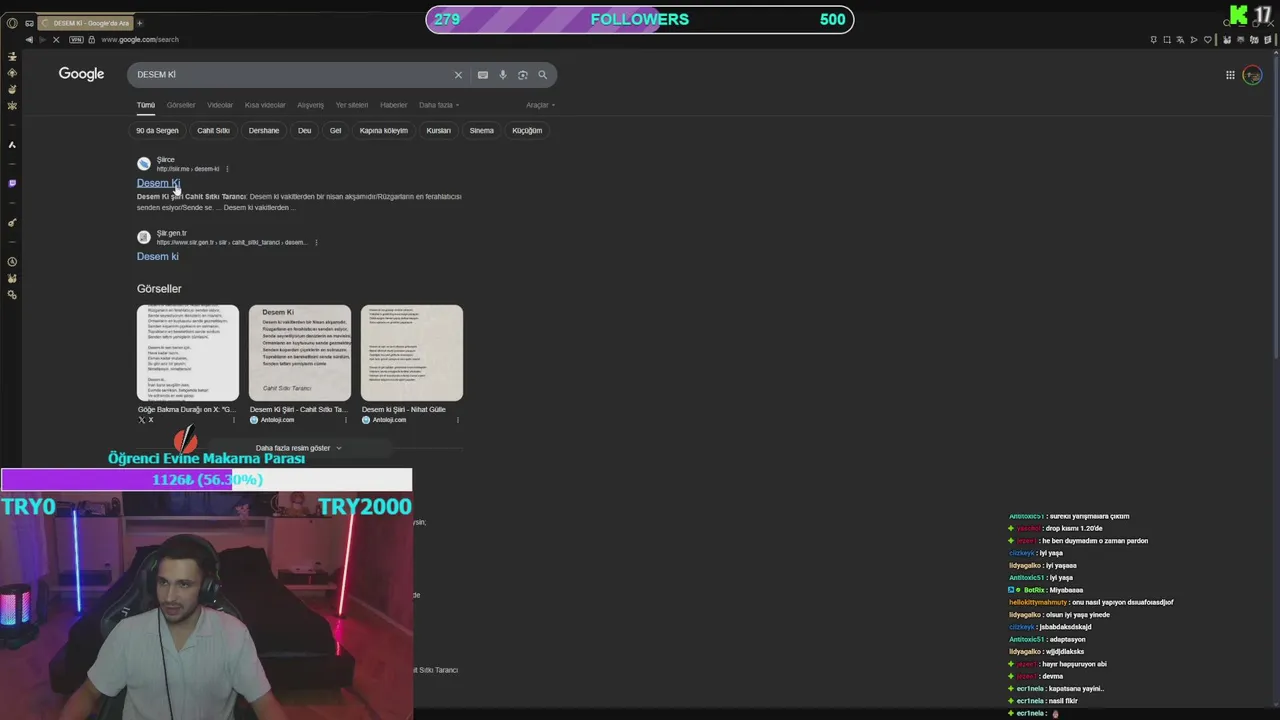Go back with the back arrow
Viewport: 1280px width, 720px height.
click(x=29, y=40)
